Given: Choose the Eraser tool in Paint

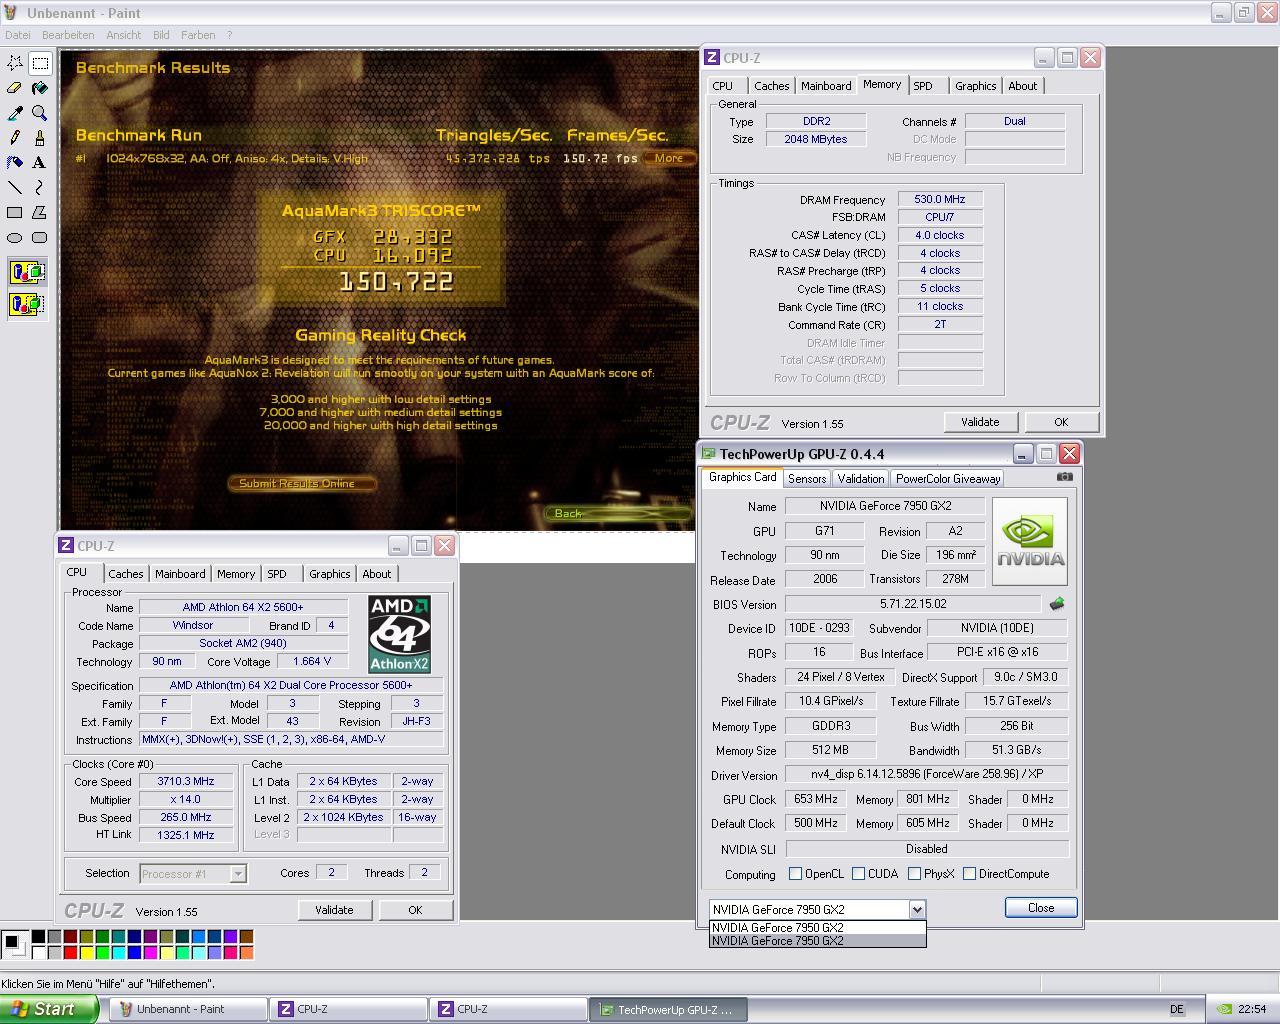Looking at the screenshot, I should pyautogui.click(x=15, y=88).
